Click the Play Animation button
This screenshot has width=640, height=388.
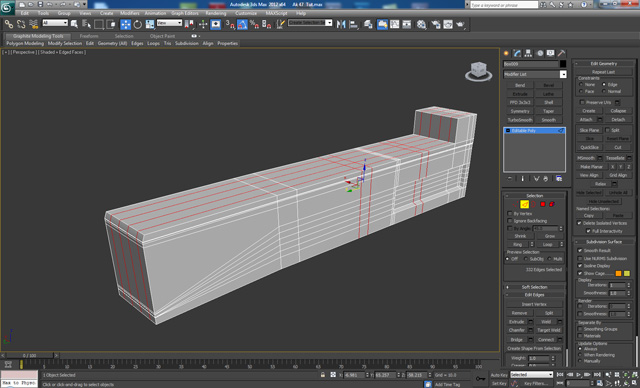[578, 375]
